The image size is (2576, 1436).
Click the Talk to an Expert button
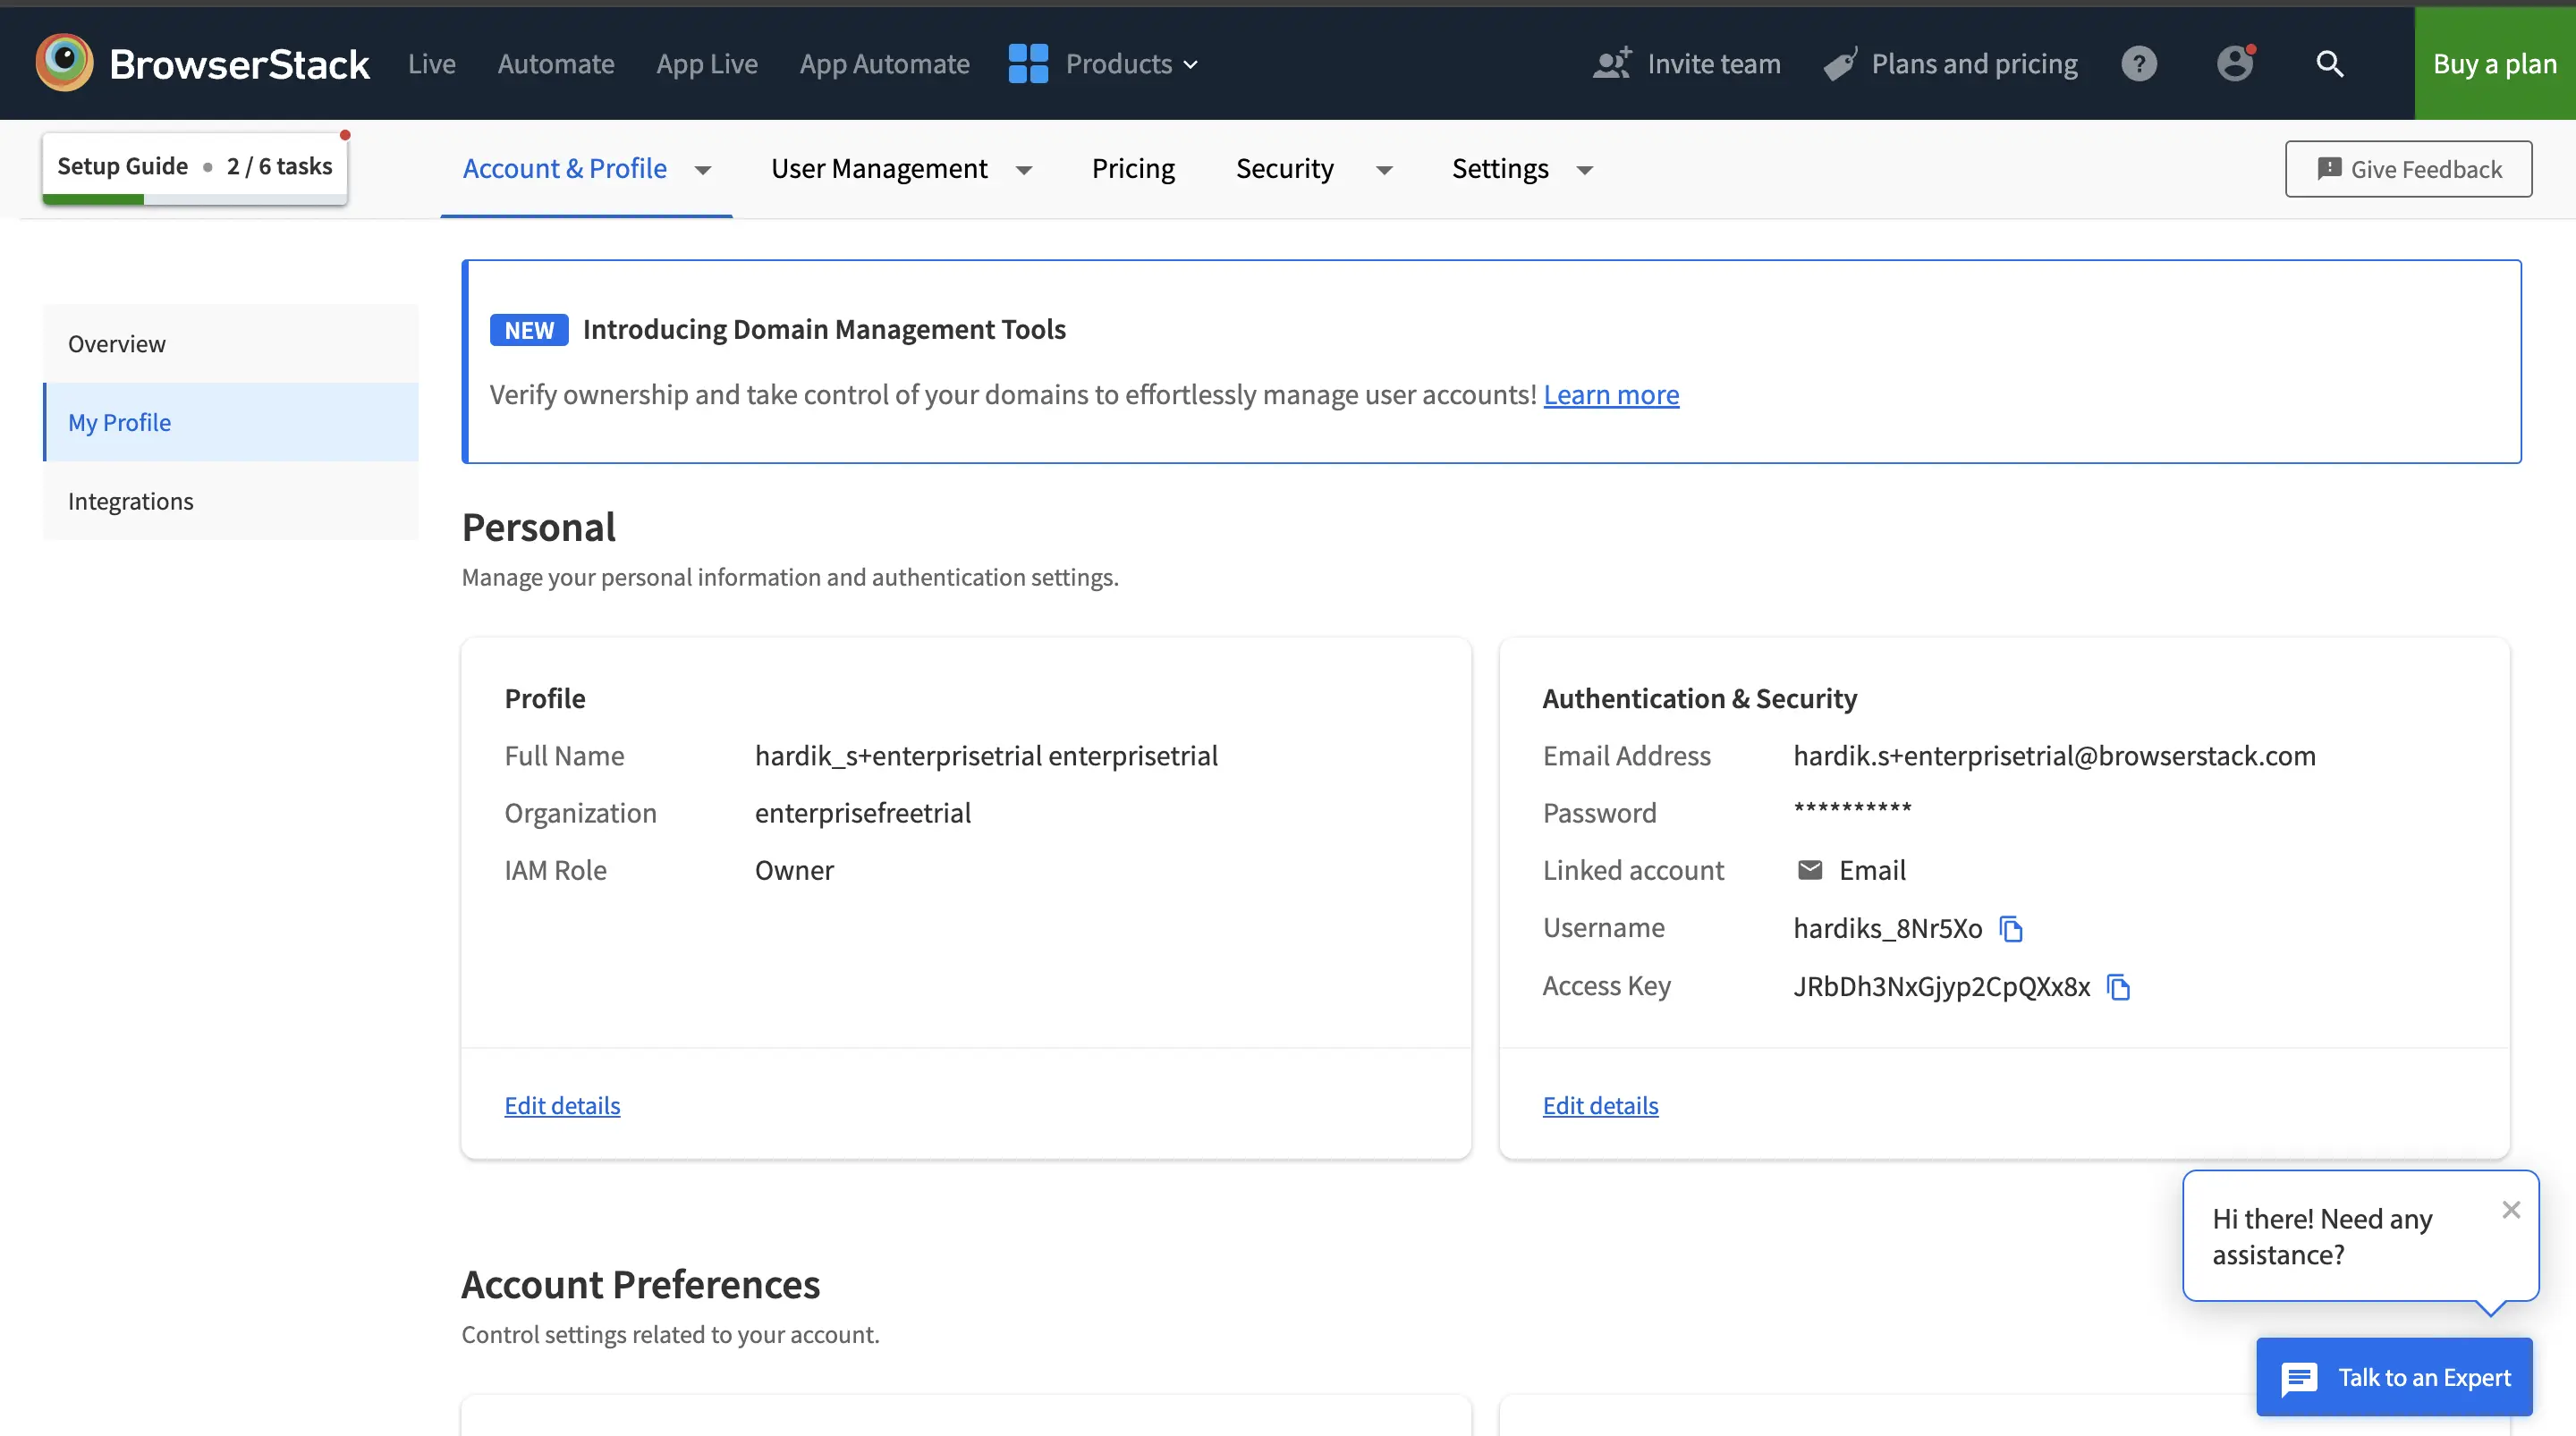(x=2394, y=1377)
